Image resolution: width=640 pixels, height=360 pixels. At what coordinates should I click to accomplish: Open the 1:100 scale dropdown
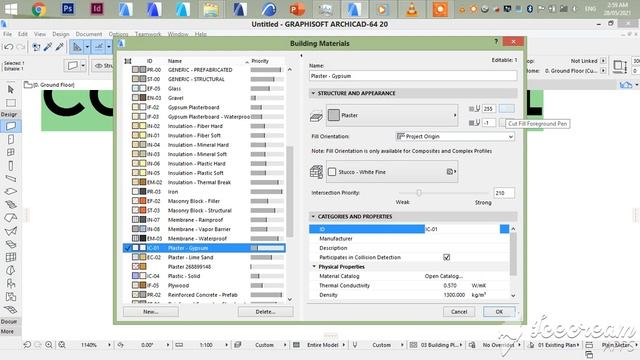[227, 345]
